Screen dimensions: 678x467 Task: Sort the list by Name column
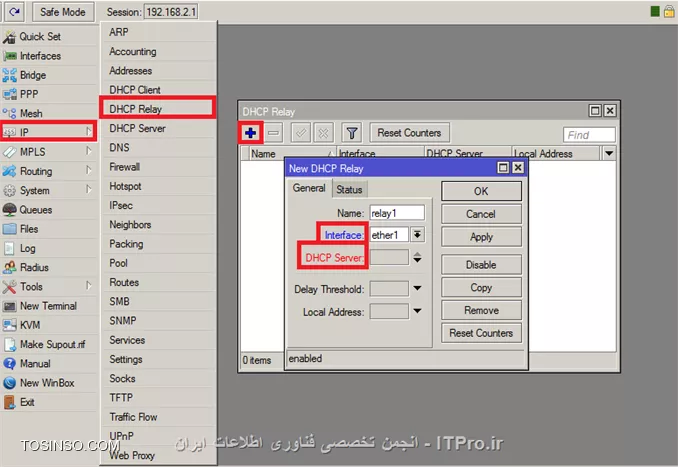[x=292, y=154]
